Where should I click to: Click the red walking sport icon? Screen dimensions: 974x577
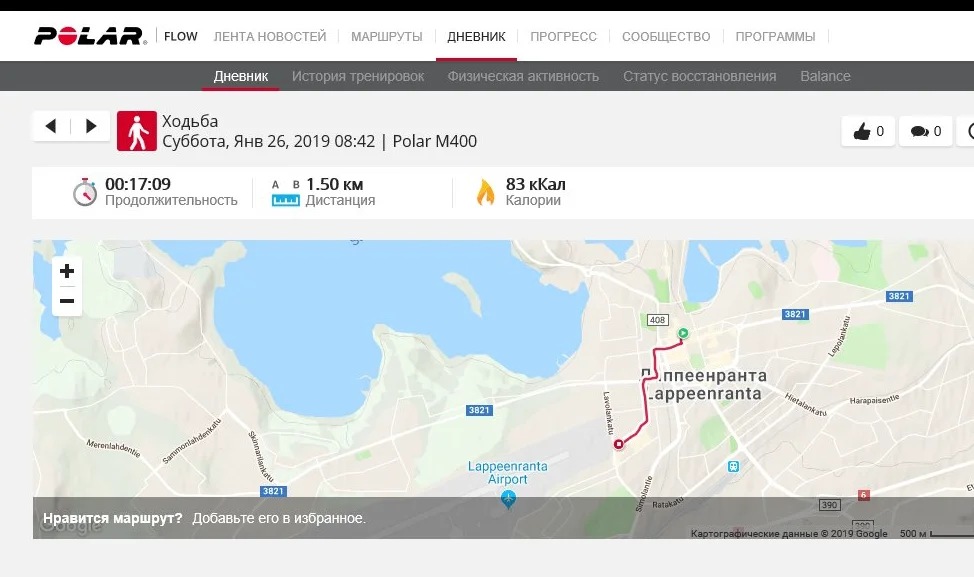[x=137, y=131]
